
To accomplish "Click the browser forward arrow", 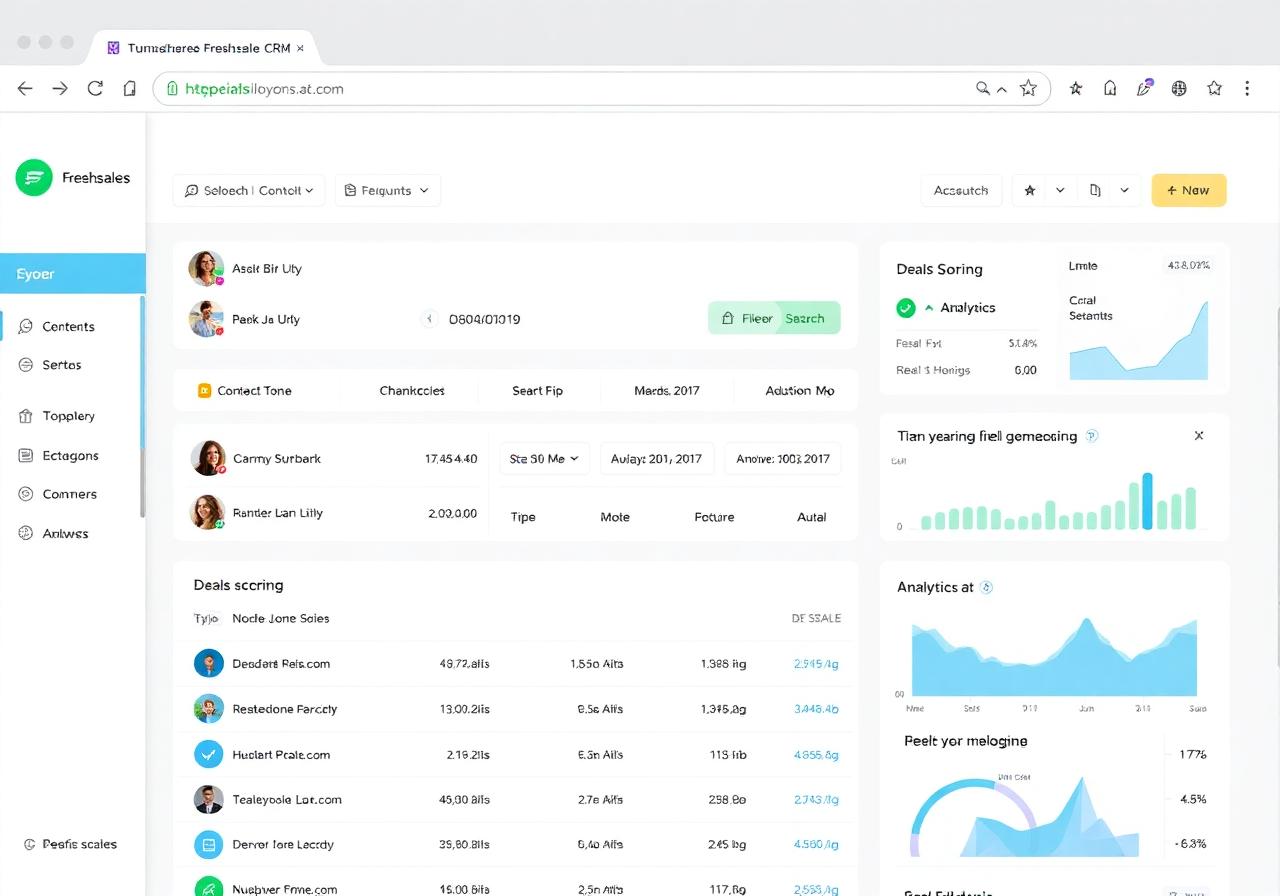I will tap(60, 88).
